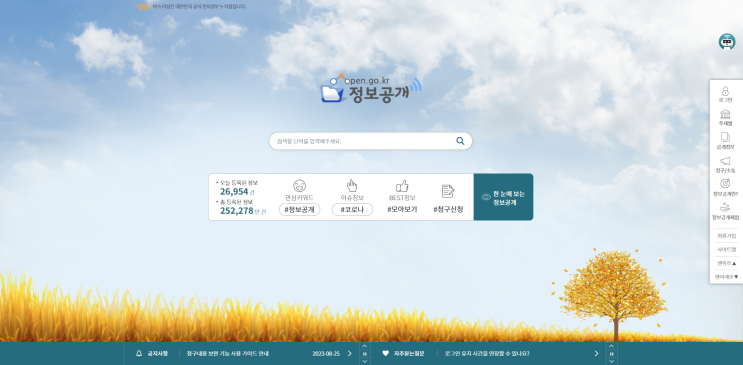Click the 2023-08-25 notice date
The height and width of the screenshot is (365, 743).
click(326, 354)
